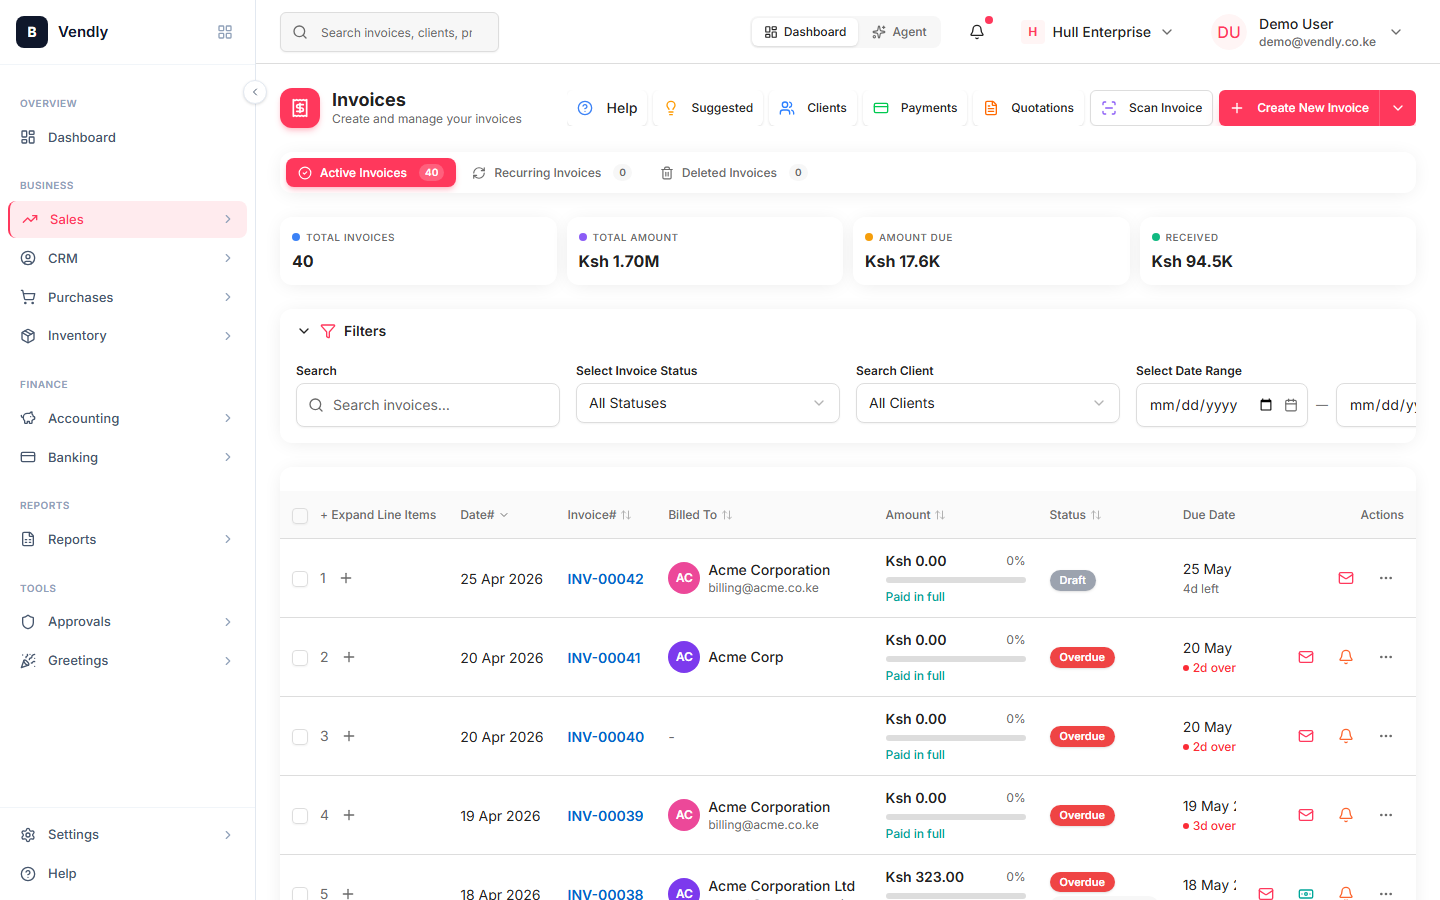Send reminder bell for INV-00039
Screen dimensions: 1440x900
[x=1346, y=815]
